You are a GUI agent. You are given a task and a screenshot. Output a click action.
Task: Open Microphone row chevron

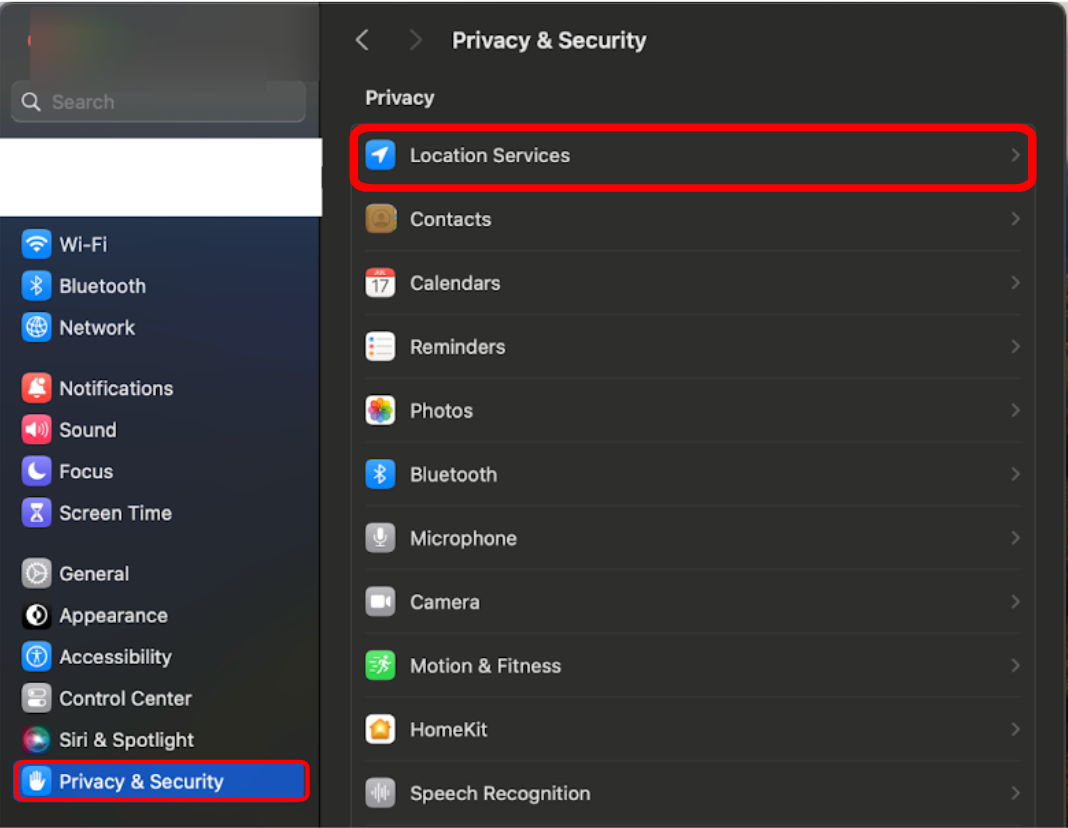[x=1015, y=538]
